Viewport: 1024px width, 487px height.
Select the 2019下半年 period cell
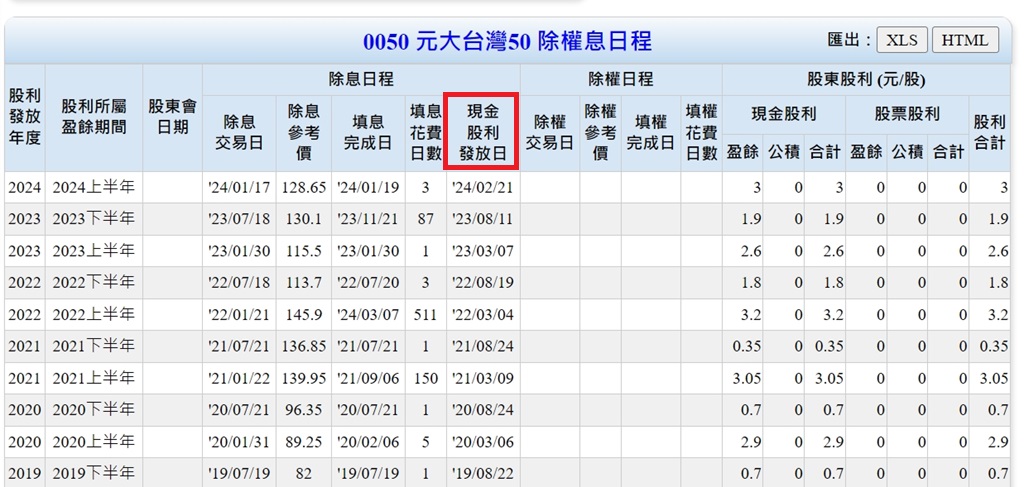94,473
